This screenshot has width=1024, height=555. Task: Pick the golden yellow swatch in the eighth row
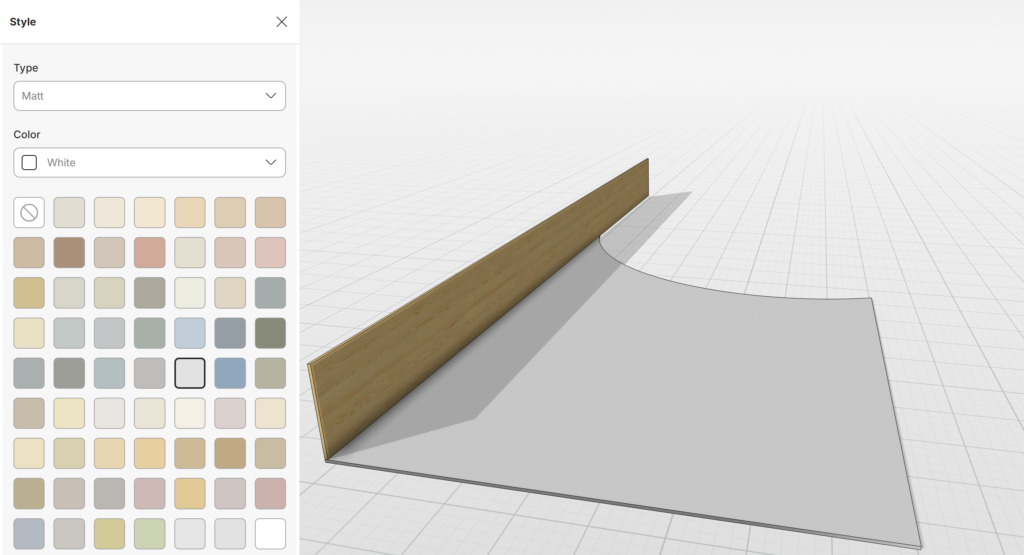190,494
